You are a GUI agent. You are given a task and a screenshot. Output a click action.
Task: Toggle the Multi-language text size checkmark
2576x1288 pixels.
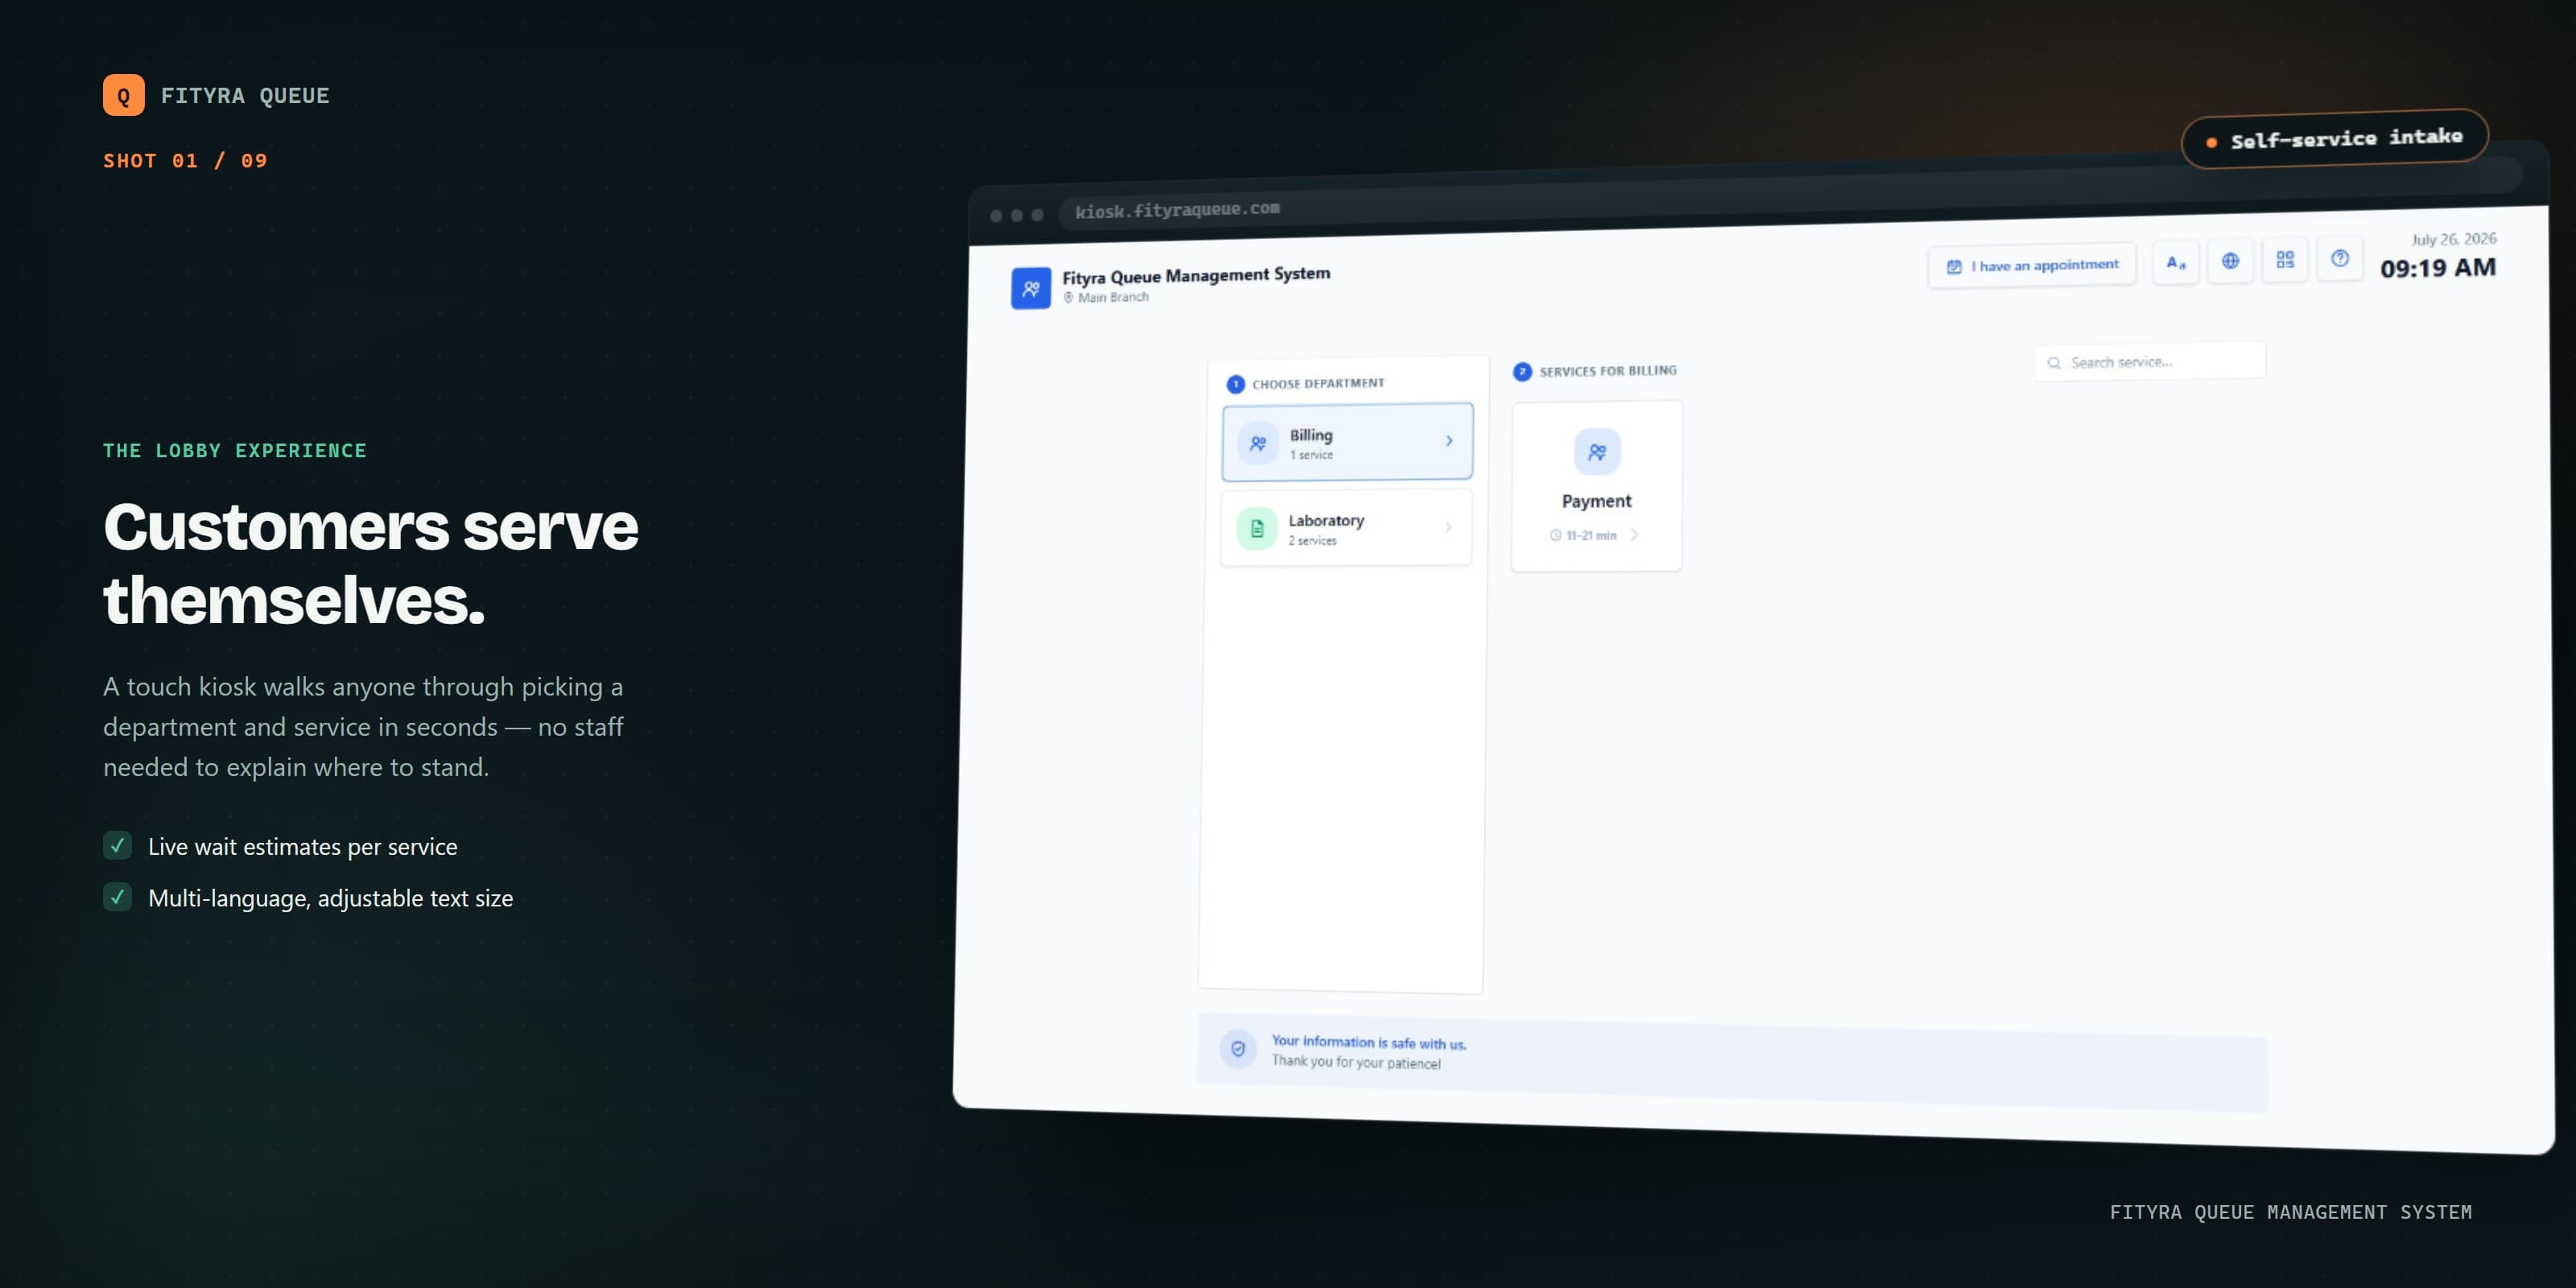point(118,897)
